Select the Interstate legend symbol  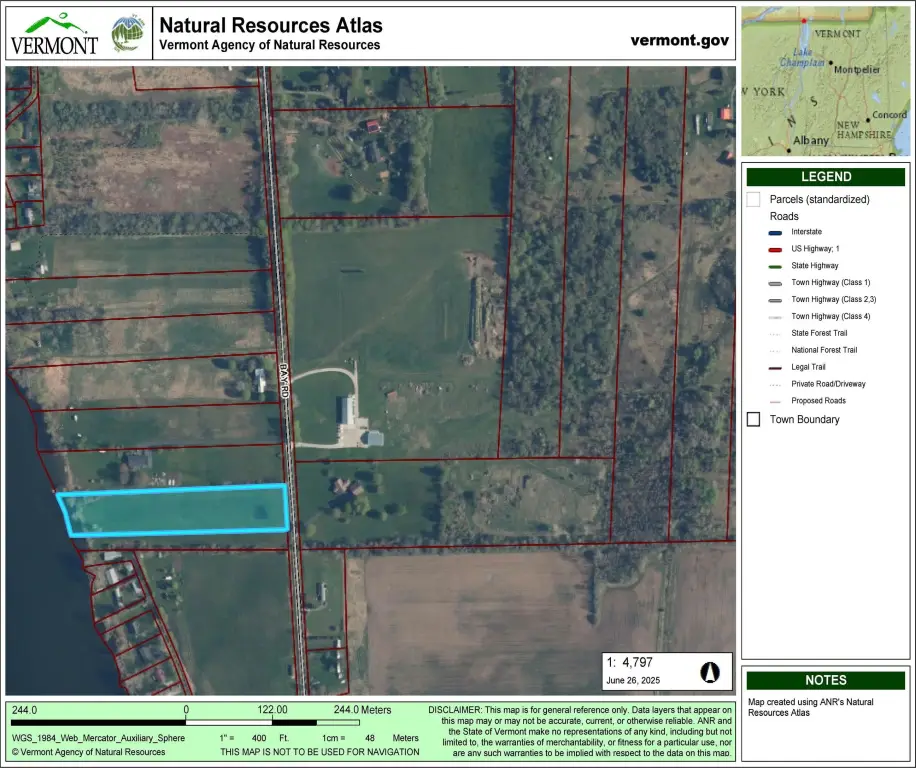tap(776, 232)
